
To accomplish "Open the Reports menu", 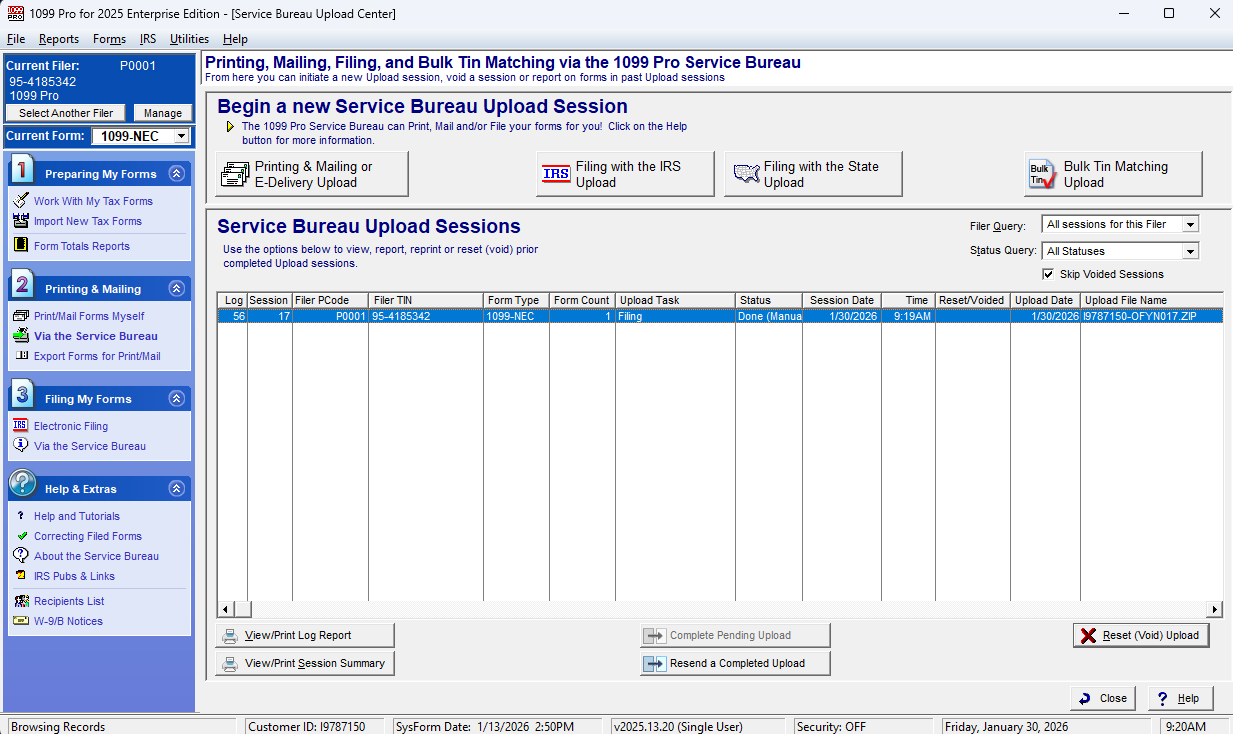I will tap(59, 39).
